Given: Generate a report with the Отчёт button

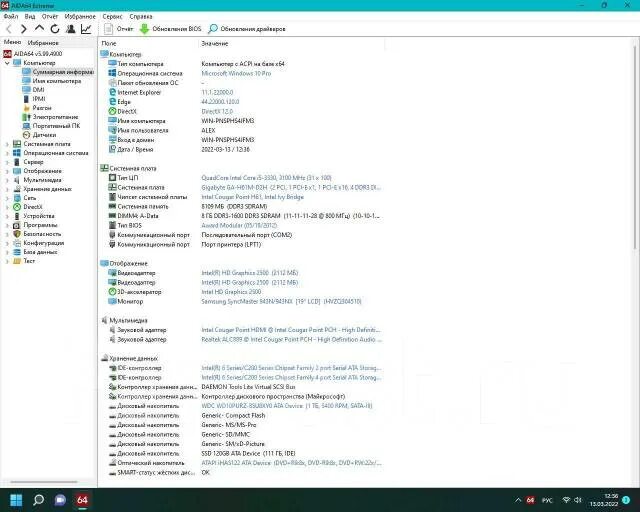Looking at the screenshot, I should click(x=118, y=29).
